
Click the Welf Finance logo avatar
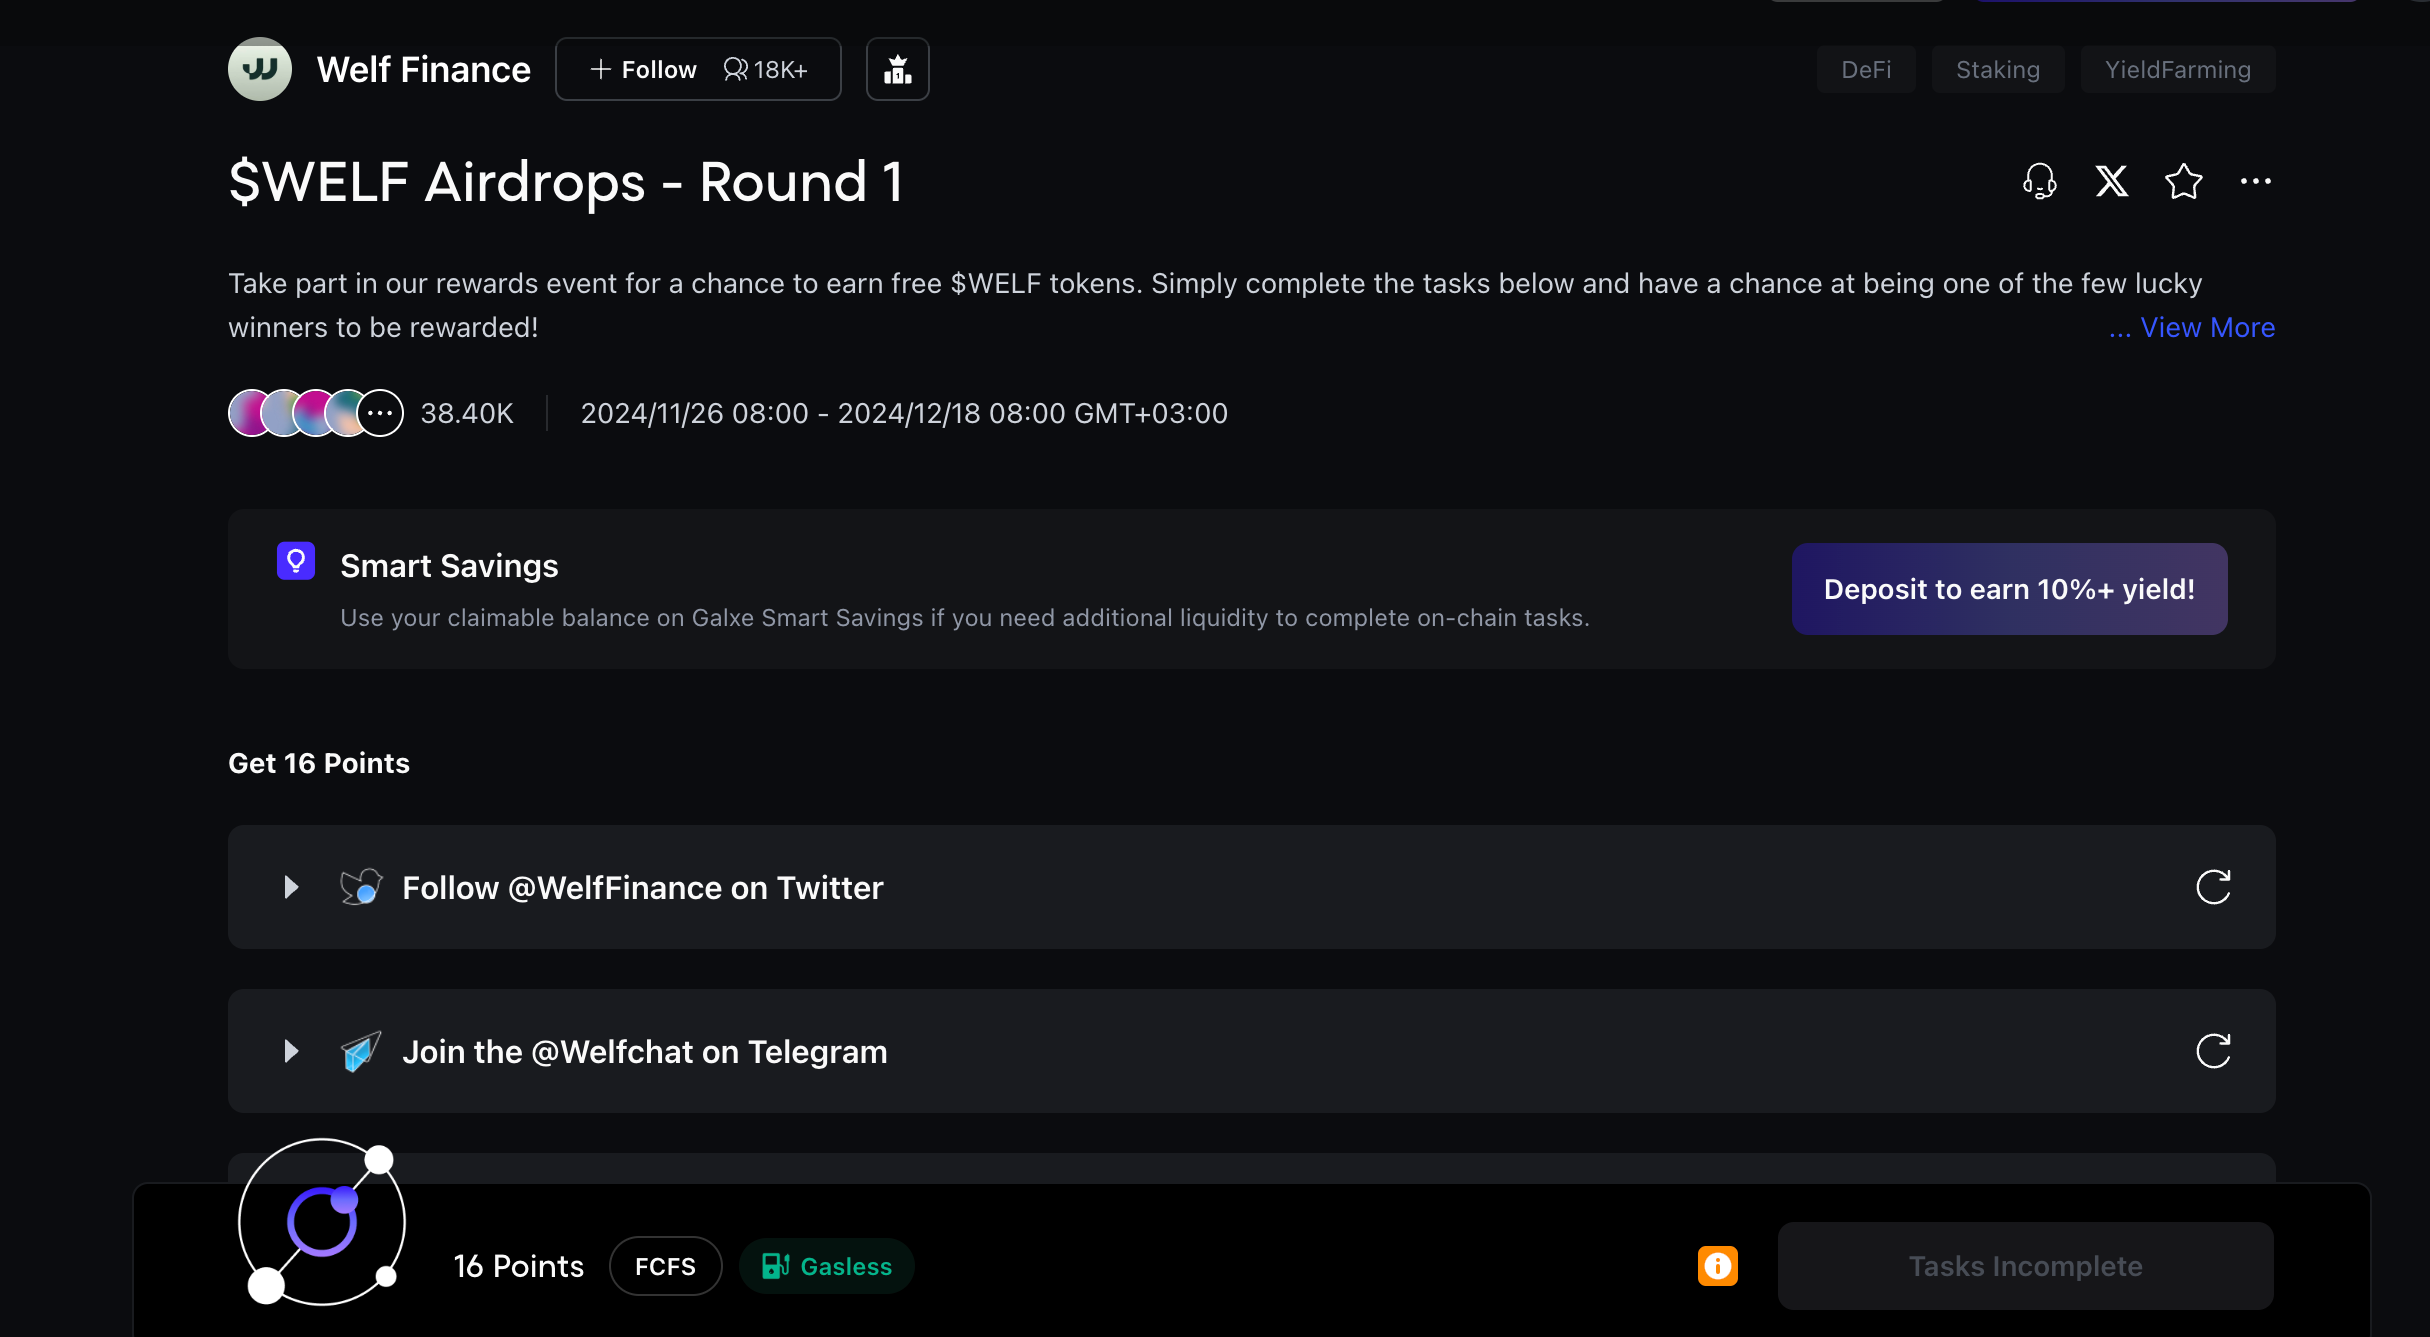[260, 69]
